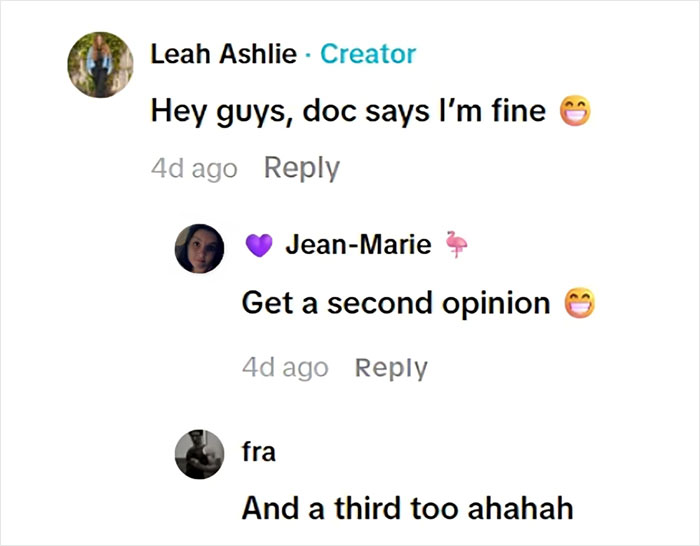Image resolution: width=700 pixels, height=546 pixels.
Task: Open Leah Ashlie's profile avatar
Action: coord(100,65)
